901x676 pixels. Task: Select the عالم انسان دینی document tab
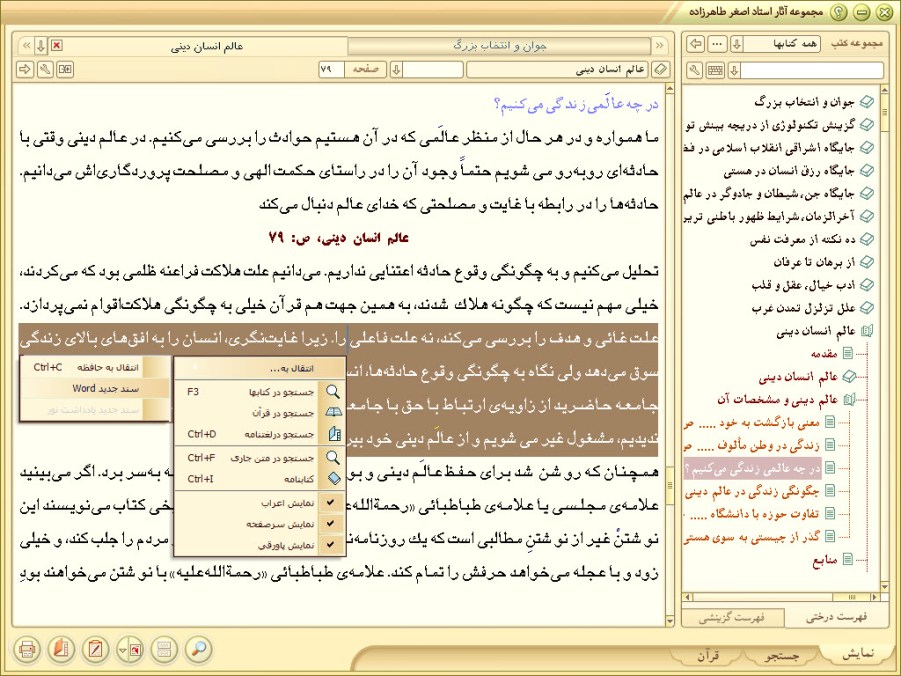click(207, 46)
